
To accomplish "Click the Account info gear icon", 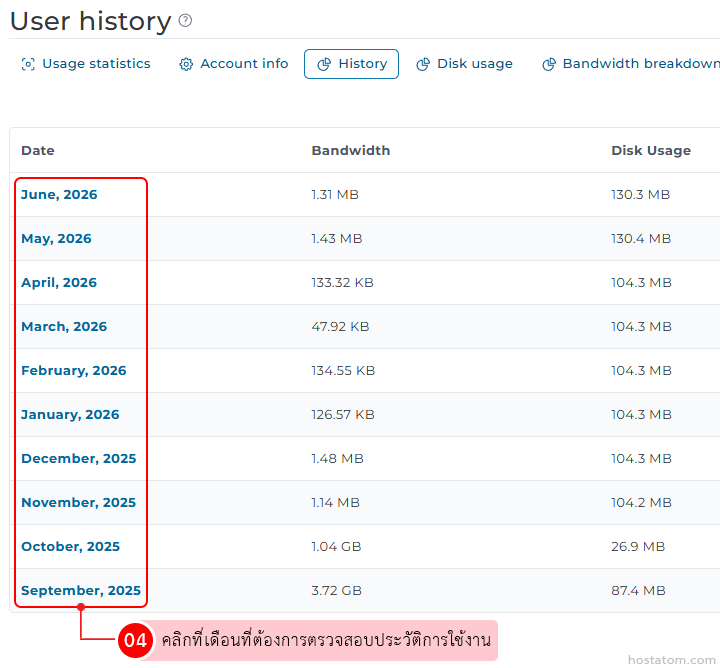I will [186, 64].
